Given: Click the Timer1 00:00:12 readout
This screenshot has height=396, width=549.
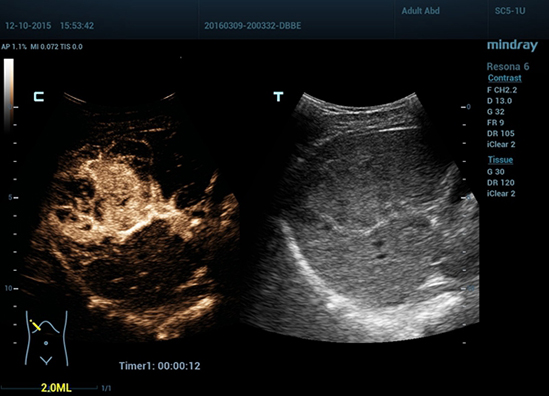Looking at the screenshot, I should coord(160,366).
